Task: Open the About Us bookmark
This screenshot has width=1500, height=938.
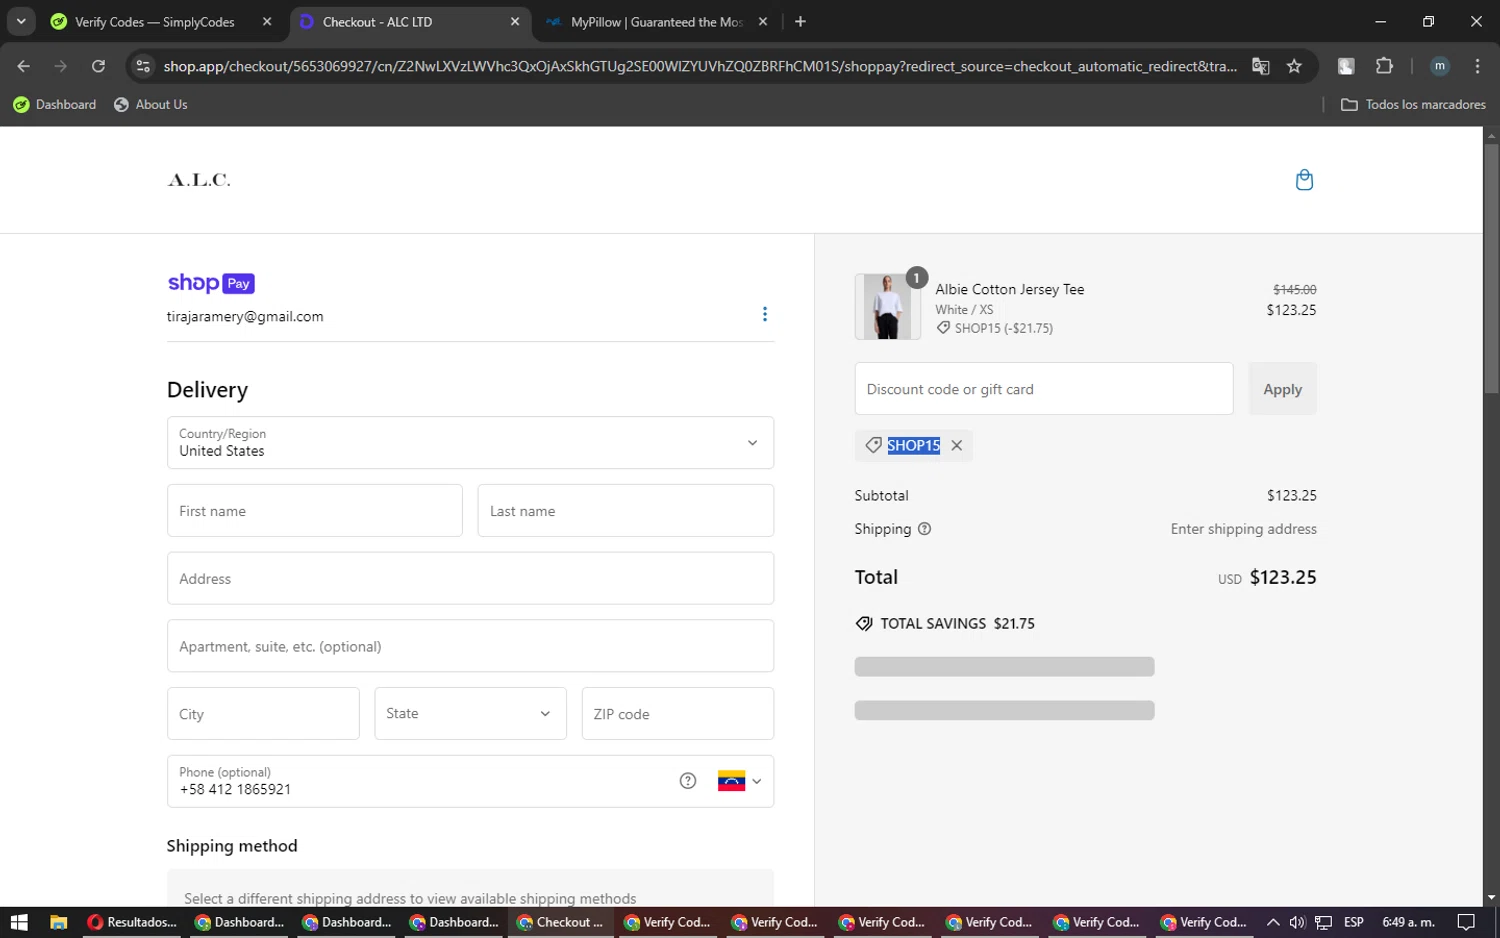Action: [x=151, y=105]
